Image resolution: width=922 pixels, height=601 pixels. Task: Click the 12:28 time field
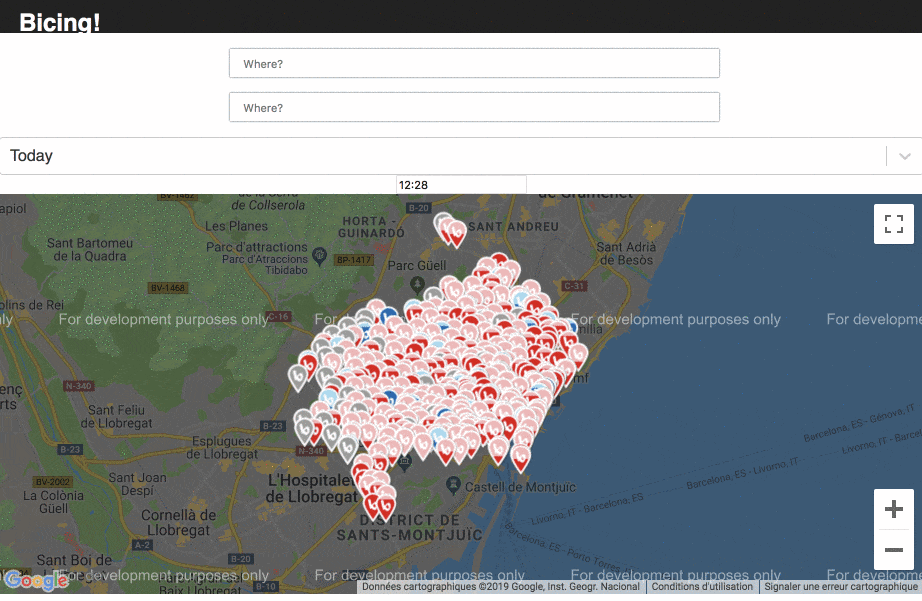pyautogui.click(x=461, y=185)
